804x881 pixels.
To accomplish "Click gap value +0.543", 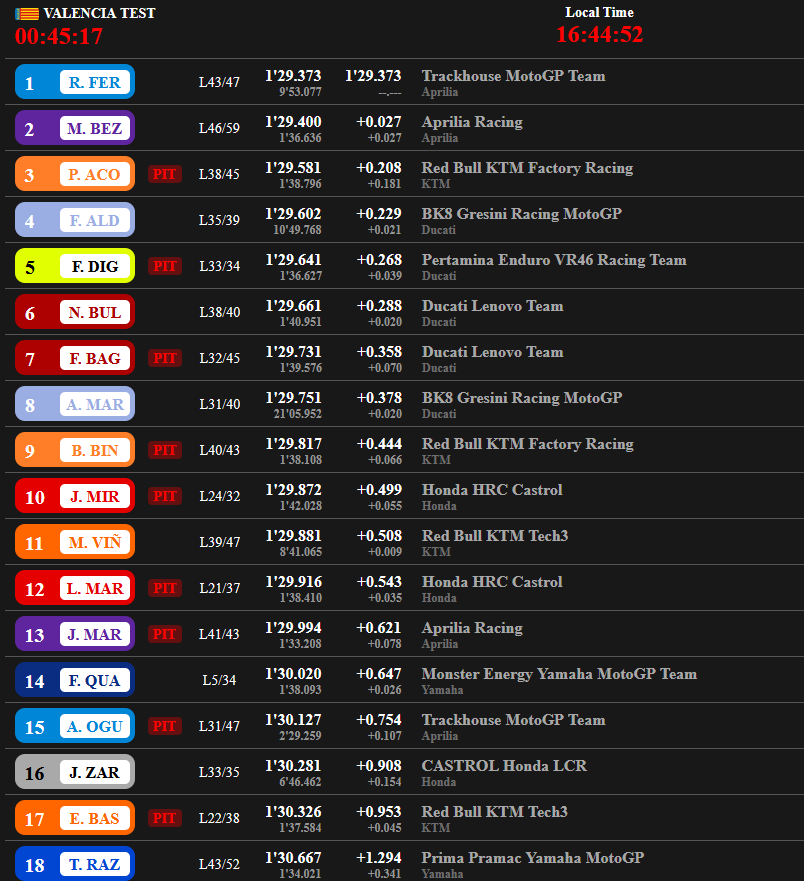I will click(x=379, y=582).
